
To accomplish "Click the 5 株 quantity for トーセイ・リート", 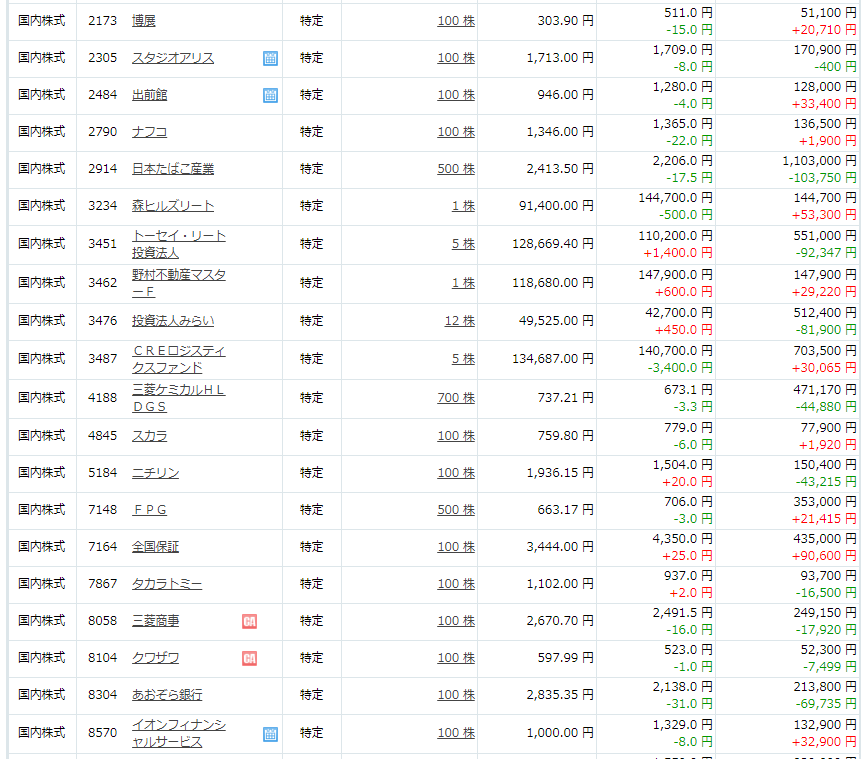I will (463, 244).
